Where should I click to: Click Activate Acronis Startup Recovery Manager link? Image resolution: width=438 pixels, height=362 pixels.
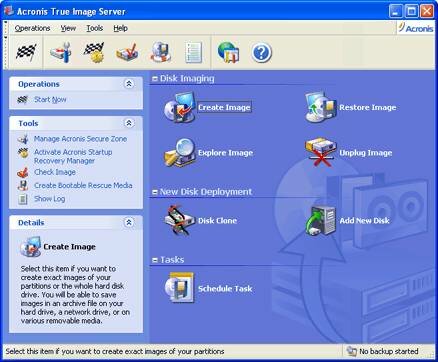(x=73, y=156)
